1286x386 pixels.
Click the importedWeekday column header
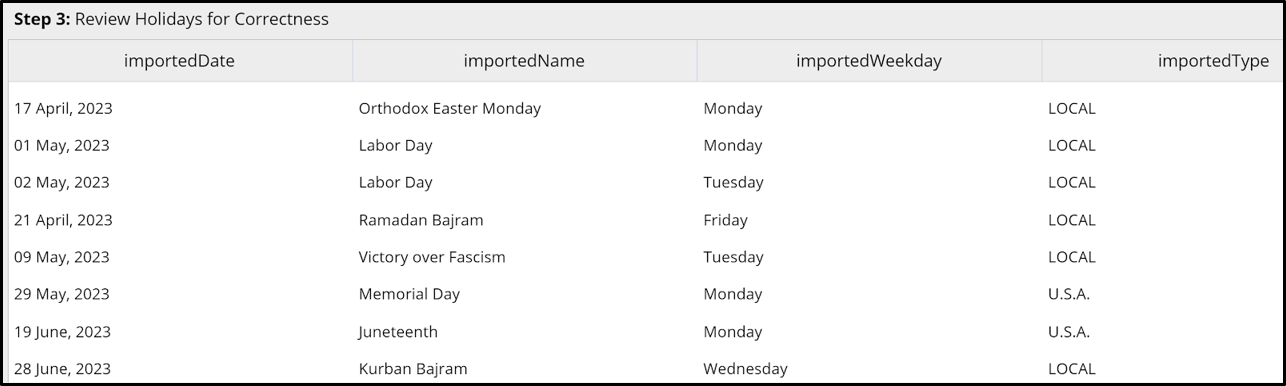coord(869,61)
